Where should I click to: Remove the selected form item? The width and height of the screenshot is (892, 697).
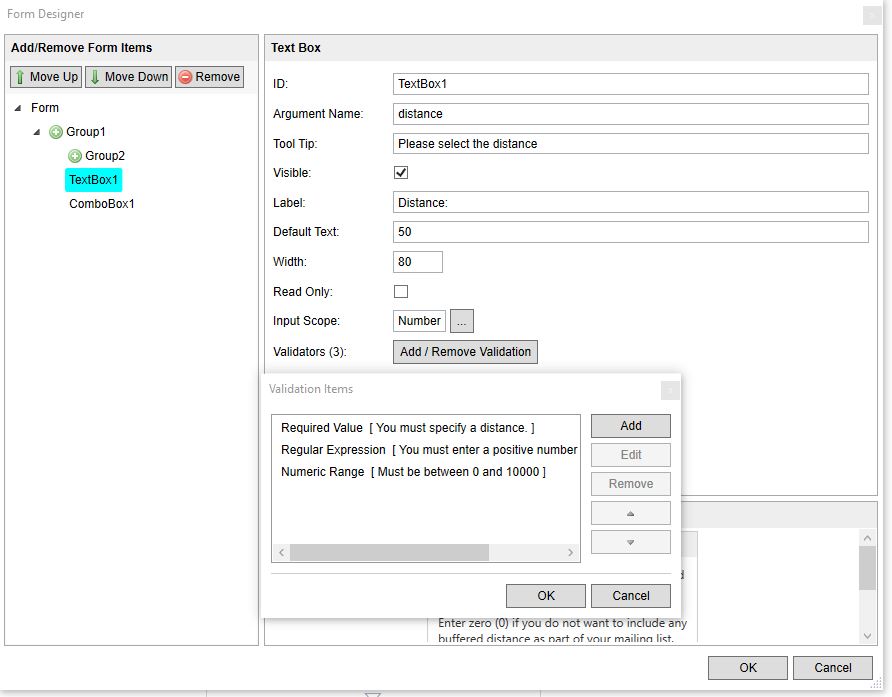point(209,77)
